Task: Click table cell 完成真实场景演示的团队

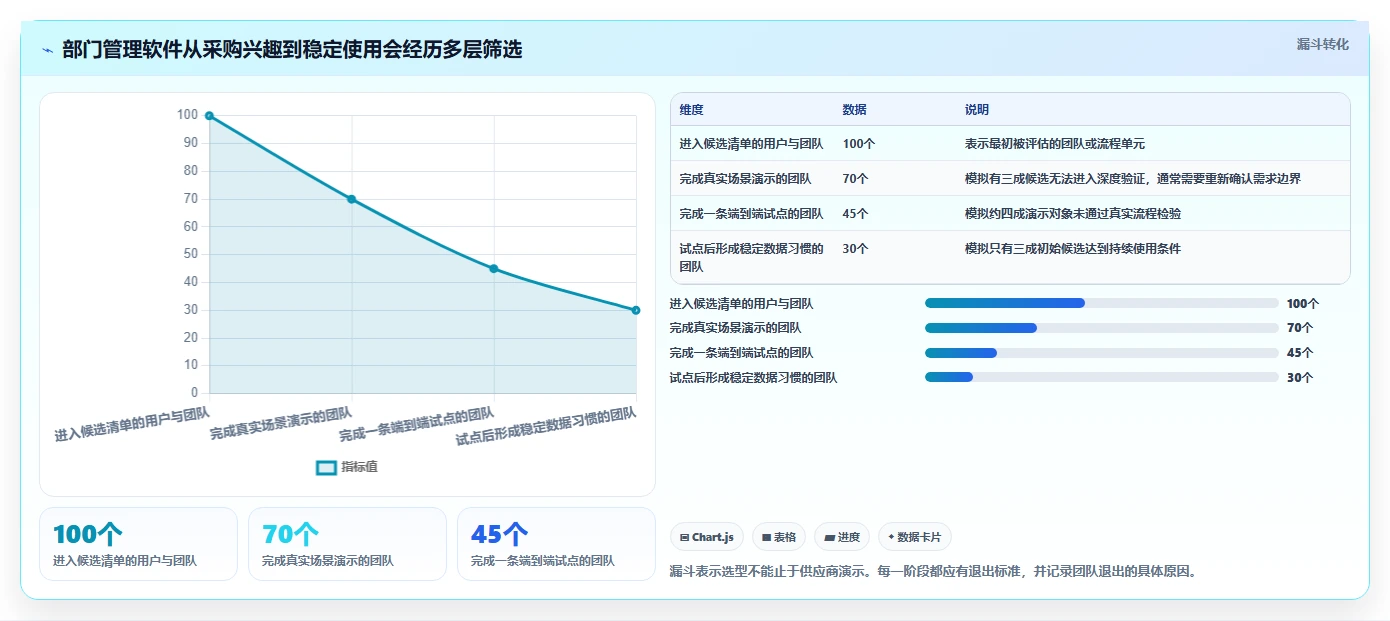Action: 745,179
